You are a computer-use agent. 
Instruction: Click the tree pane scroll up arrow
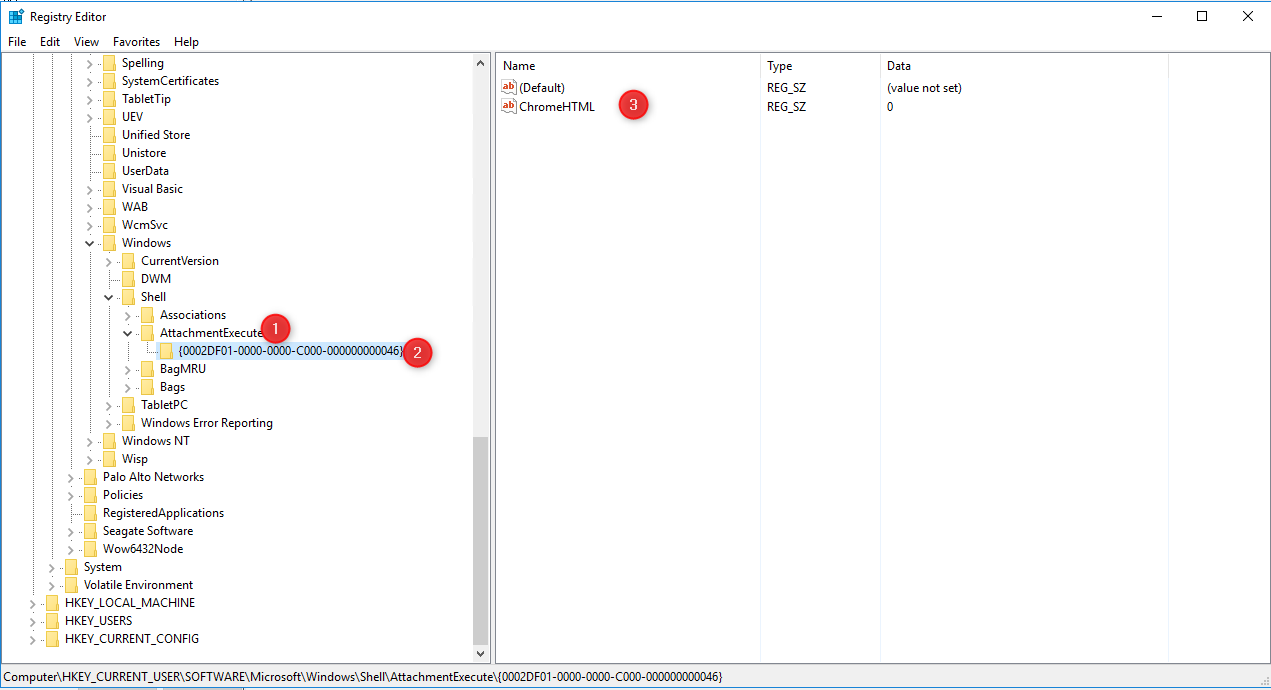coord(481,64)
